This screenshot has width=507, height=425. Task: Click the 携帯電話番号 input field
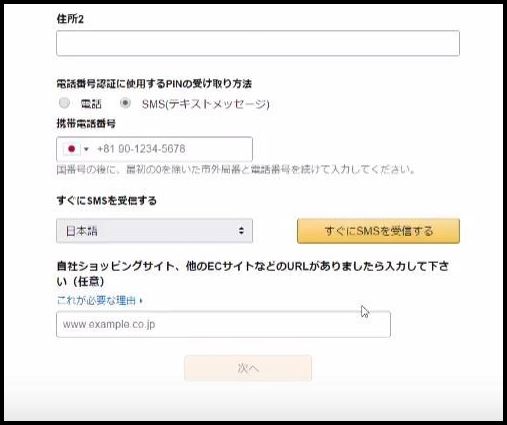pos(154,149)
